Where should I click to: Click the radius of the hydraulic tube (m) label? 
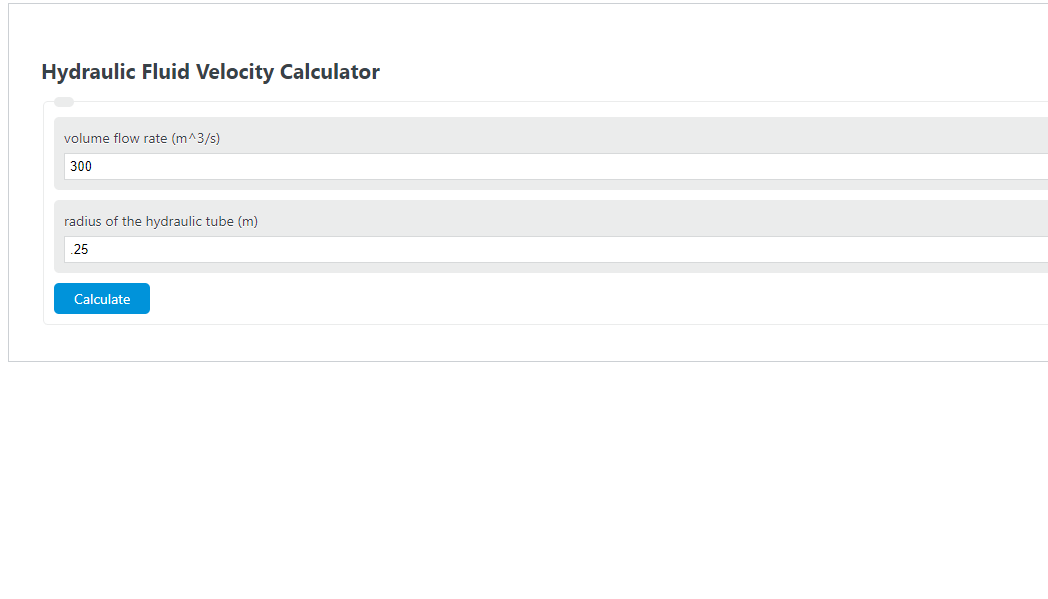pyautogui.click(x=160, y=221)
